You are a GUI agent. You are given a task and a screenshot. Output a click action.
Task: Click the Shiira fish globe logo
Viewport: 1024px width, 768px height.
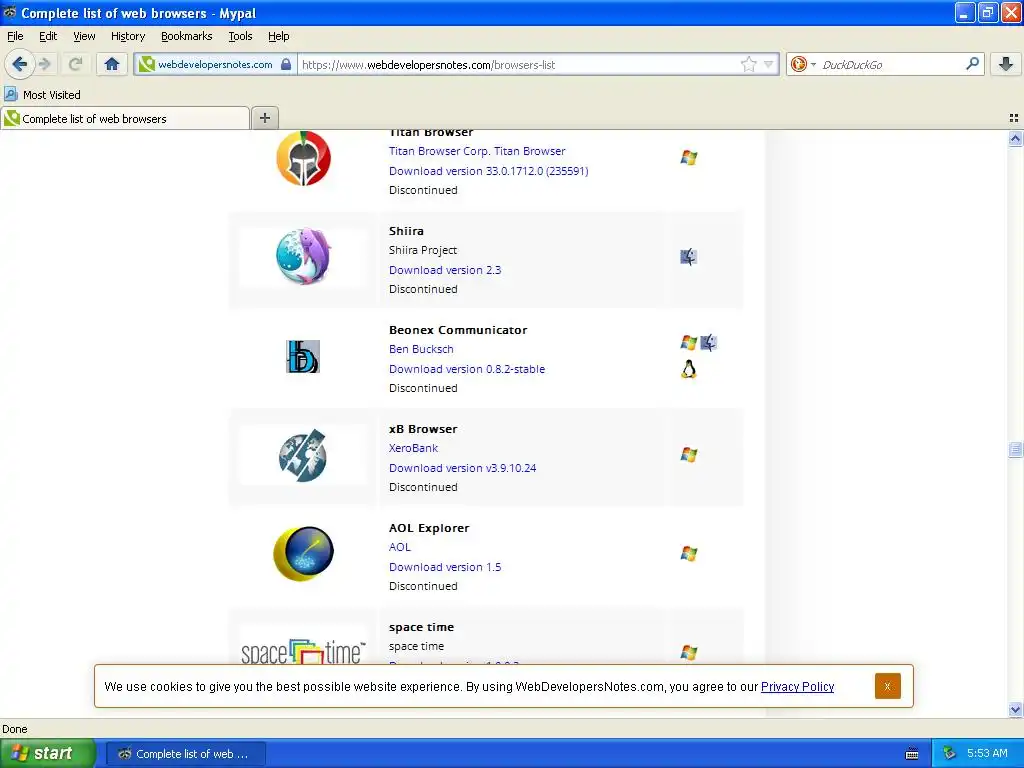click(303, 256)
